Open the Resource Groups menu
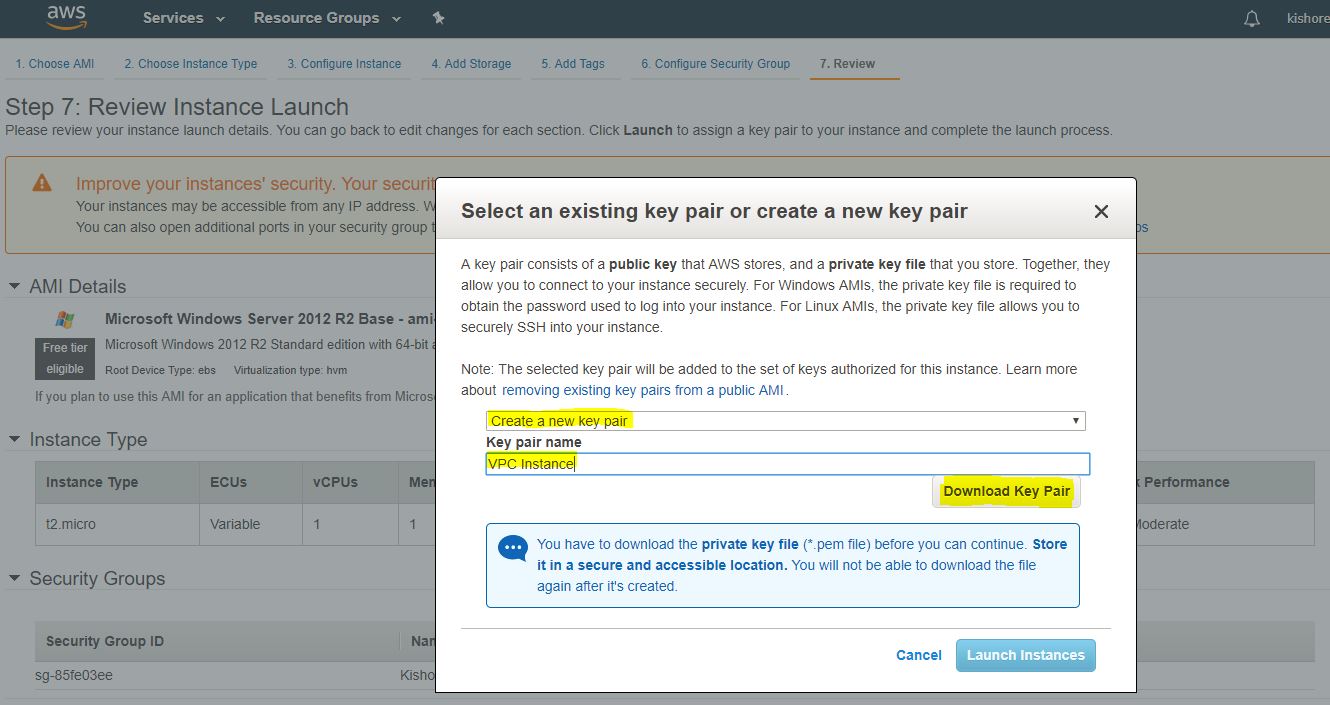Image resolution: width=1330 pixels, height=705 pixels. (326, 18)
